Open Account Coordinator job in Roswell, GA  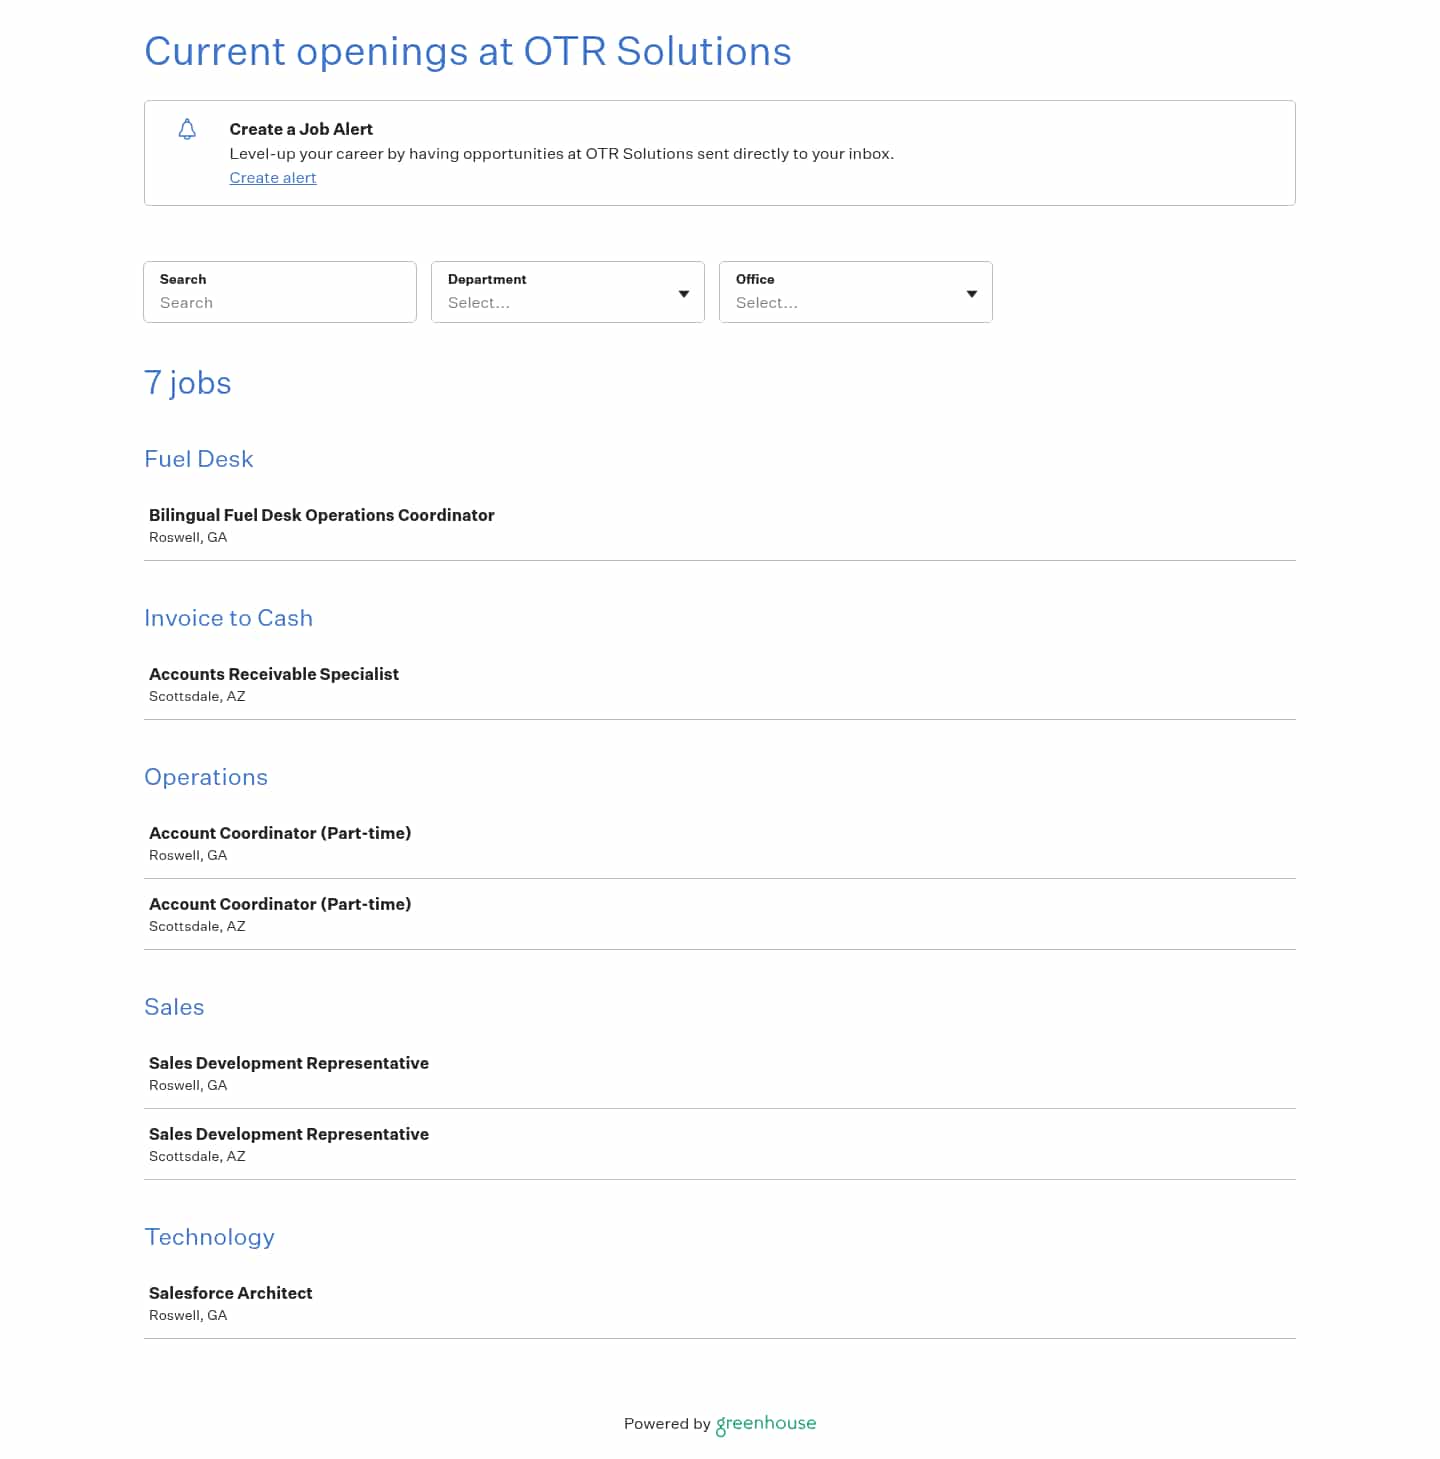coord(280,833)
